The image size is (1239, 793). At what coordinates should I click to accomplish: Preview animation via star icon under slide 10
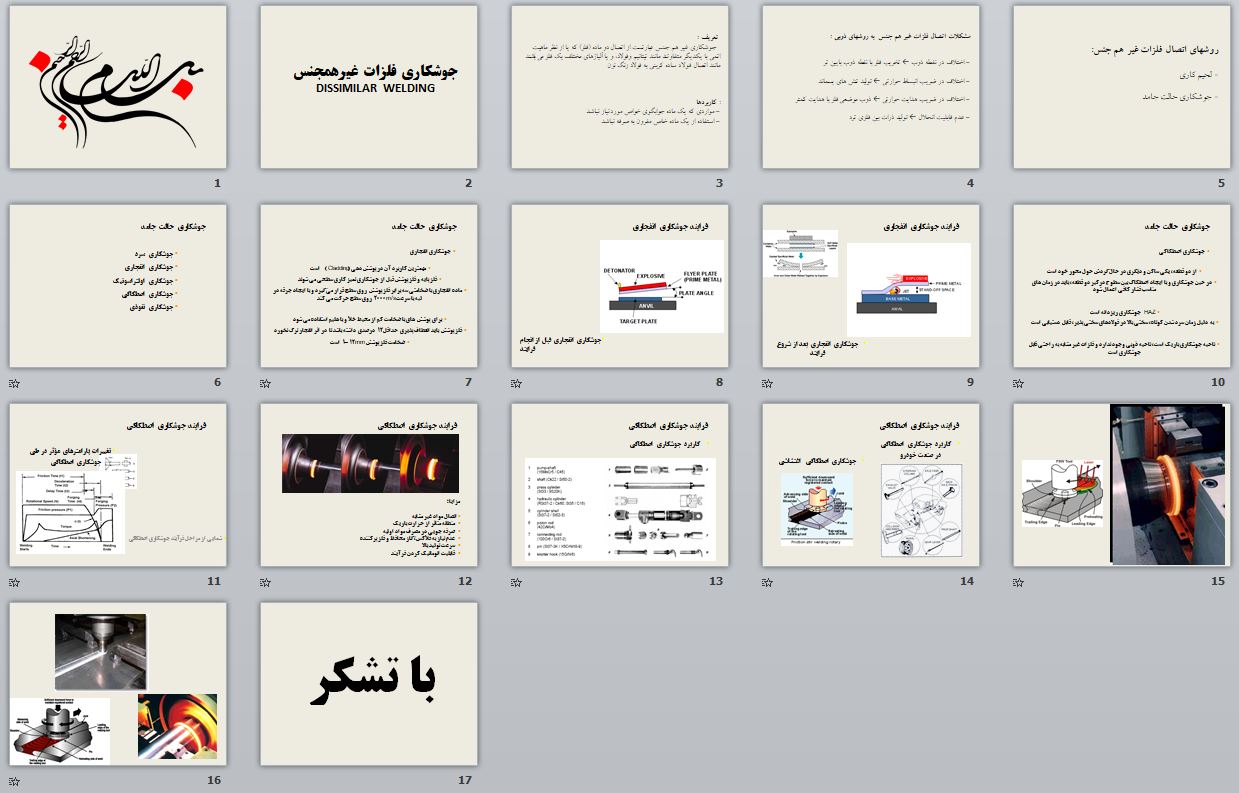tap(1018, 383)
